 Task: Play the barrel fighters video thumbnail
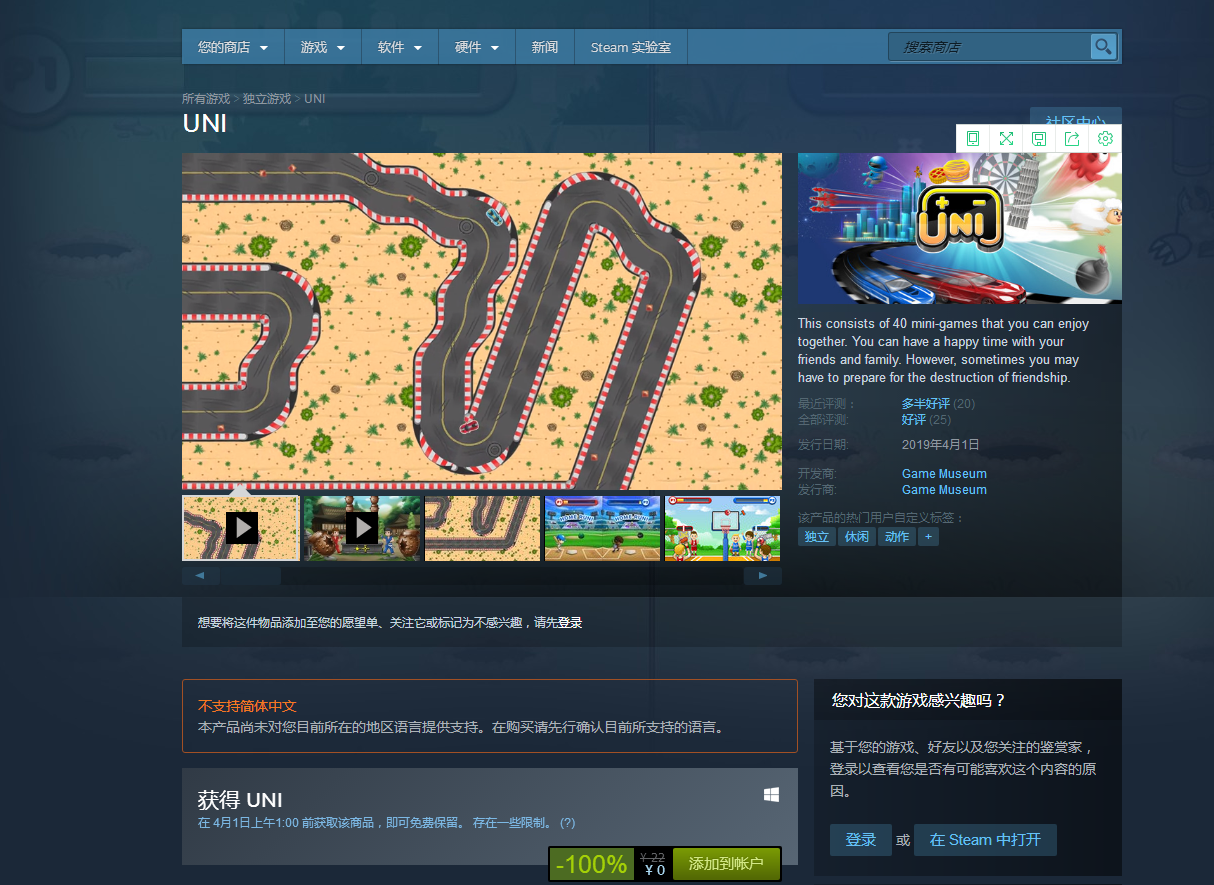click(362, 528)
